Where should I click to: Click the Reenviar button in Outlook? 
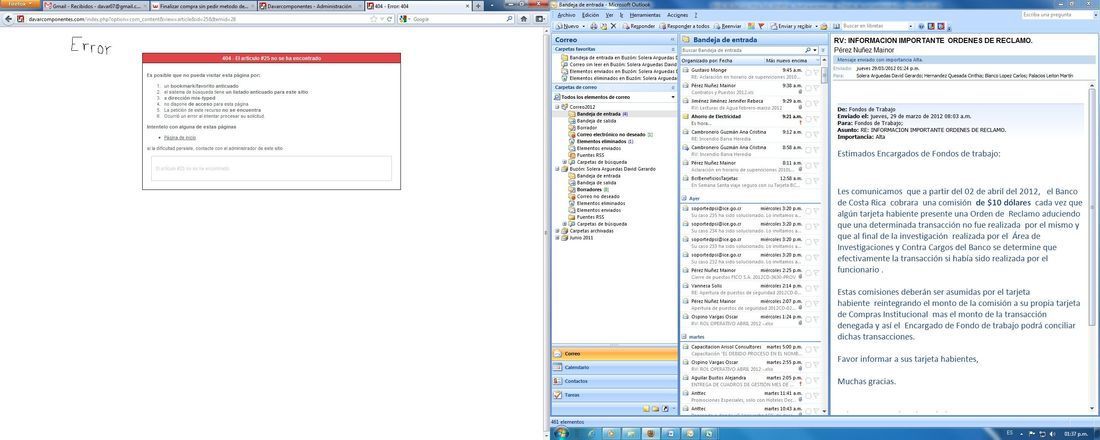pos(727,26)
